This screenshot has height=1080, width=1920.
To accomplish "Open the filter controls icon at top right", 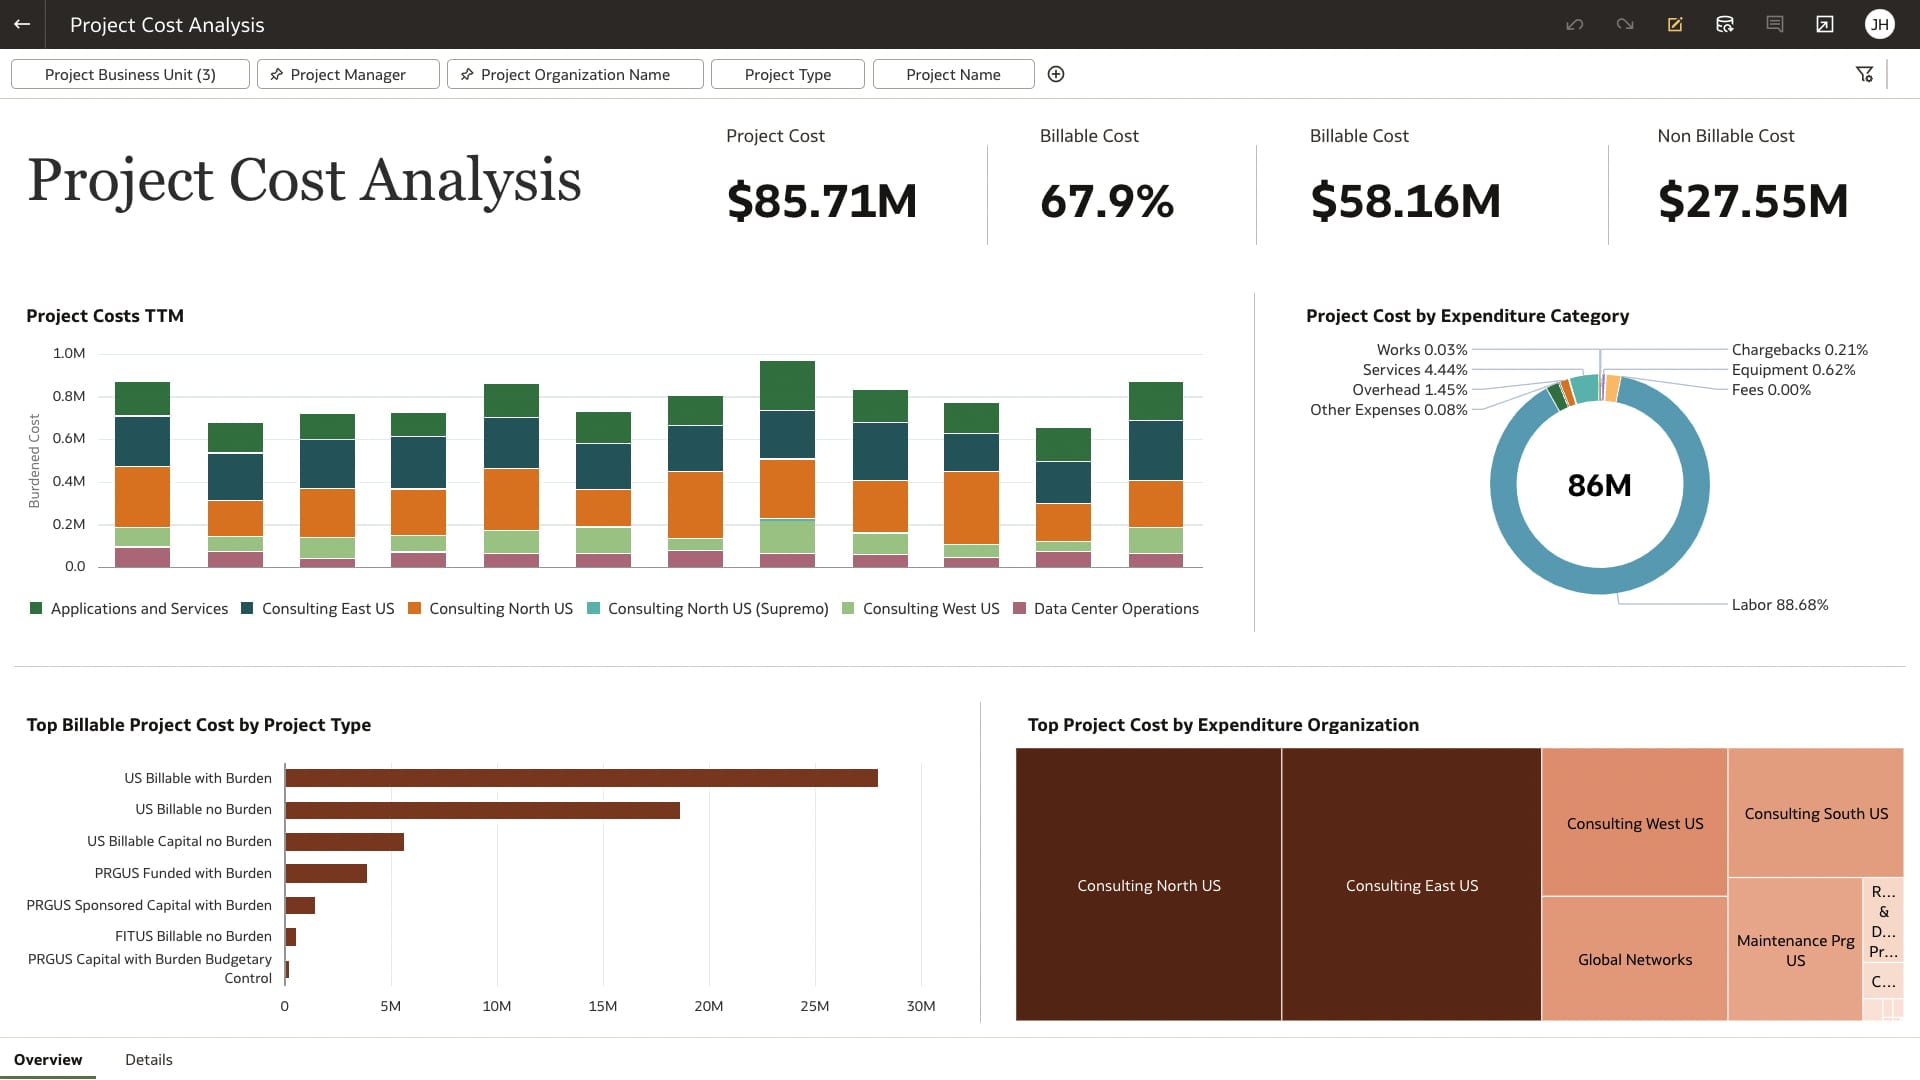I will click(1865, 73).
